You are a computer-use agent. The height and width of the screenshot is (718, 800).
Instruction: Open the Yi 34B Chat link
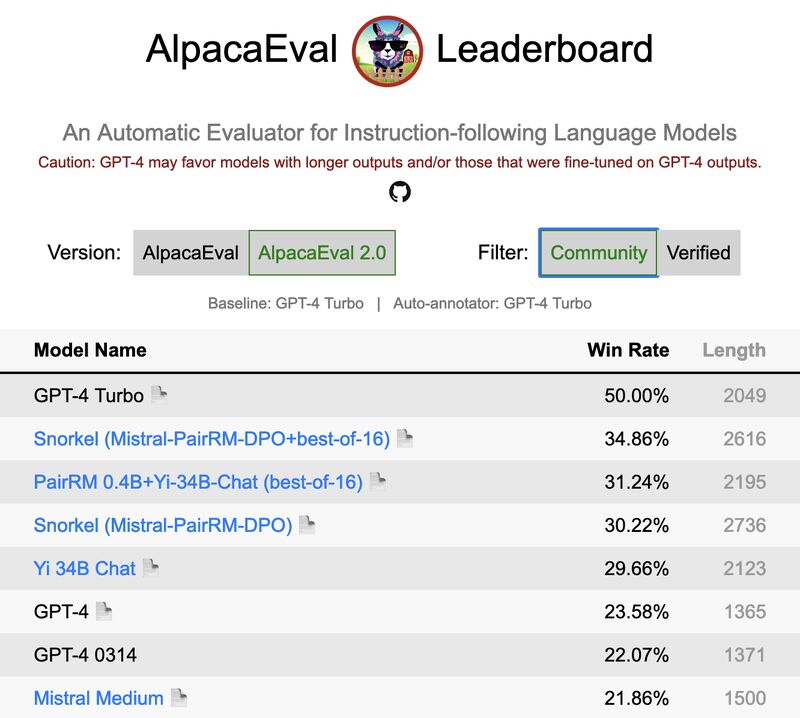[85, 568]
